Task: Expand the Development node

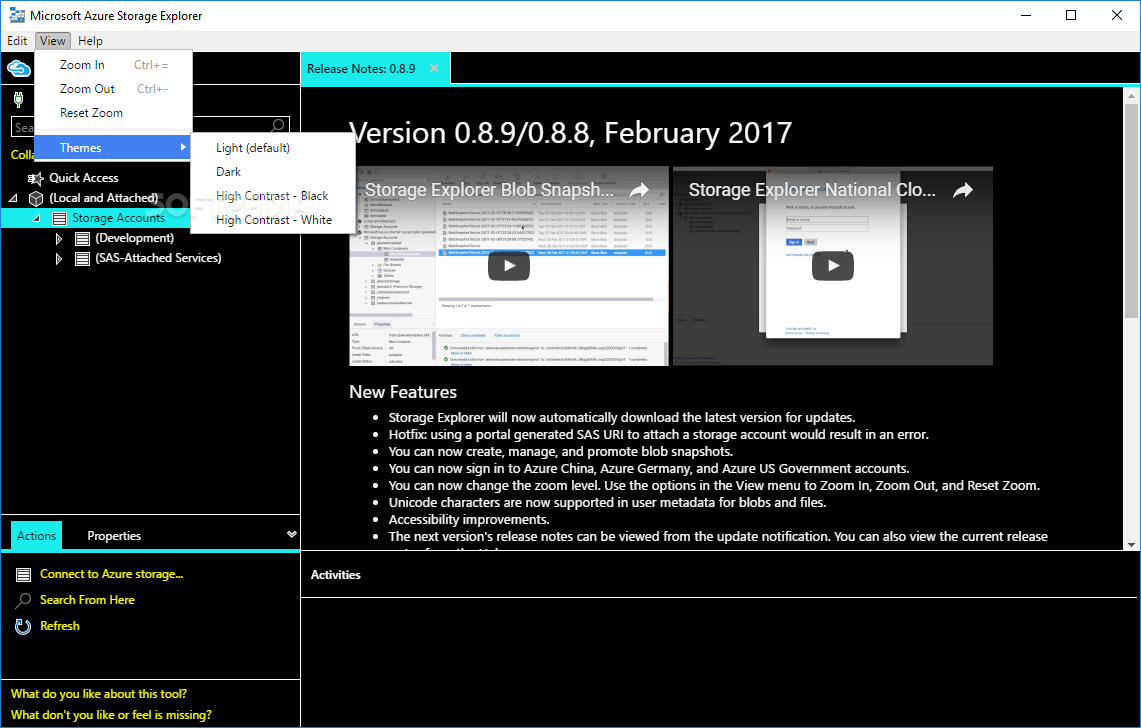Action: pyautogui.click(x=59, y=238)
